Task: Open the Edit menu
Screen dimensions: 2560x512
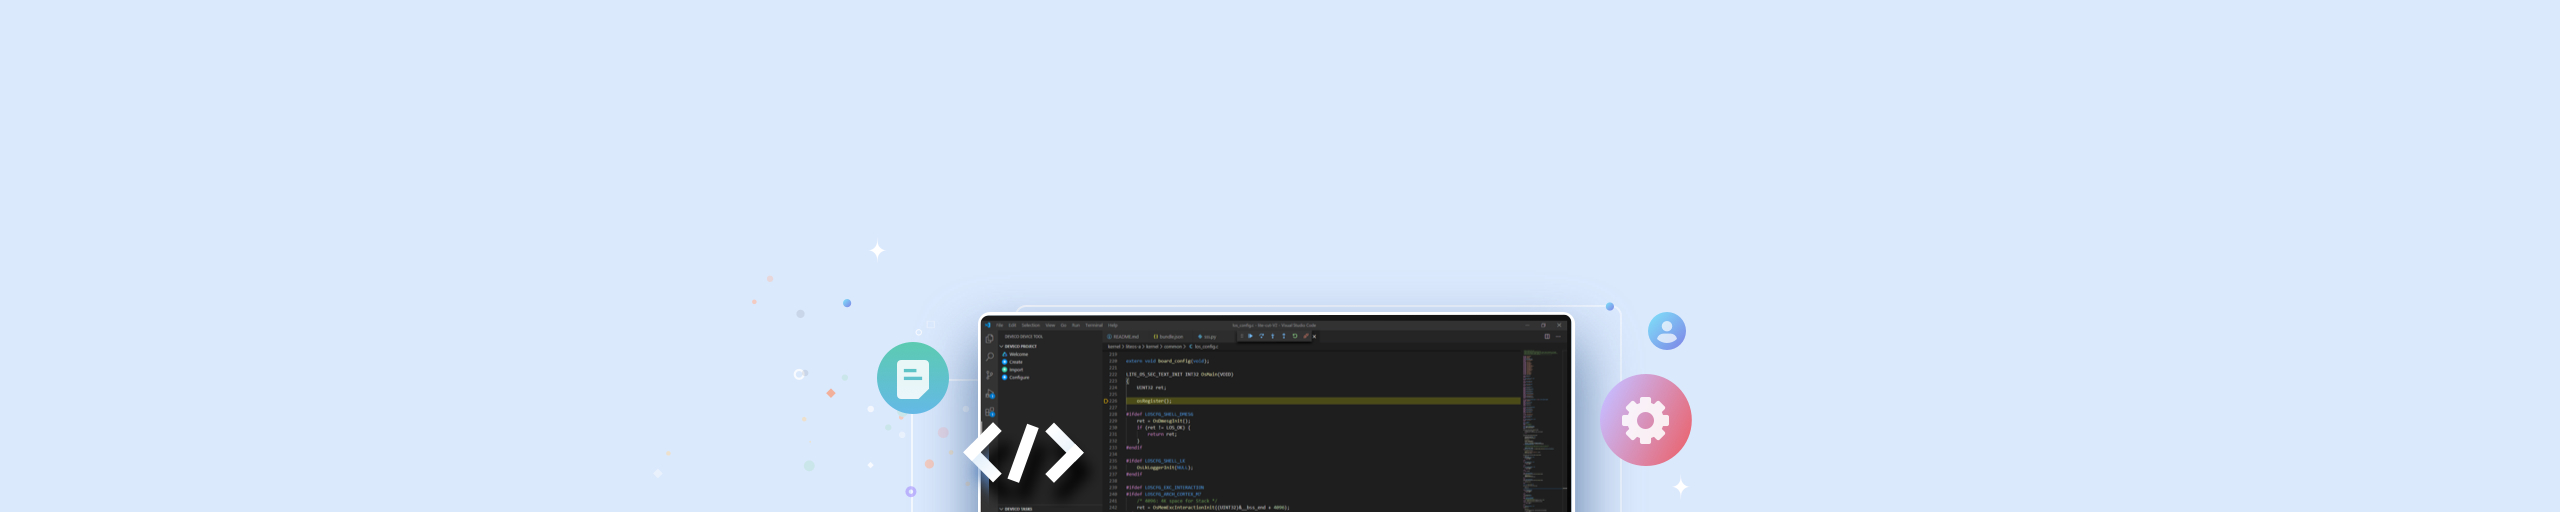Action: (x=1012, y=325)
